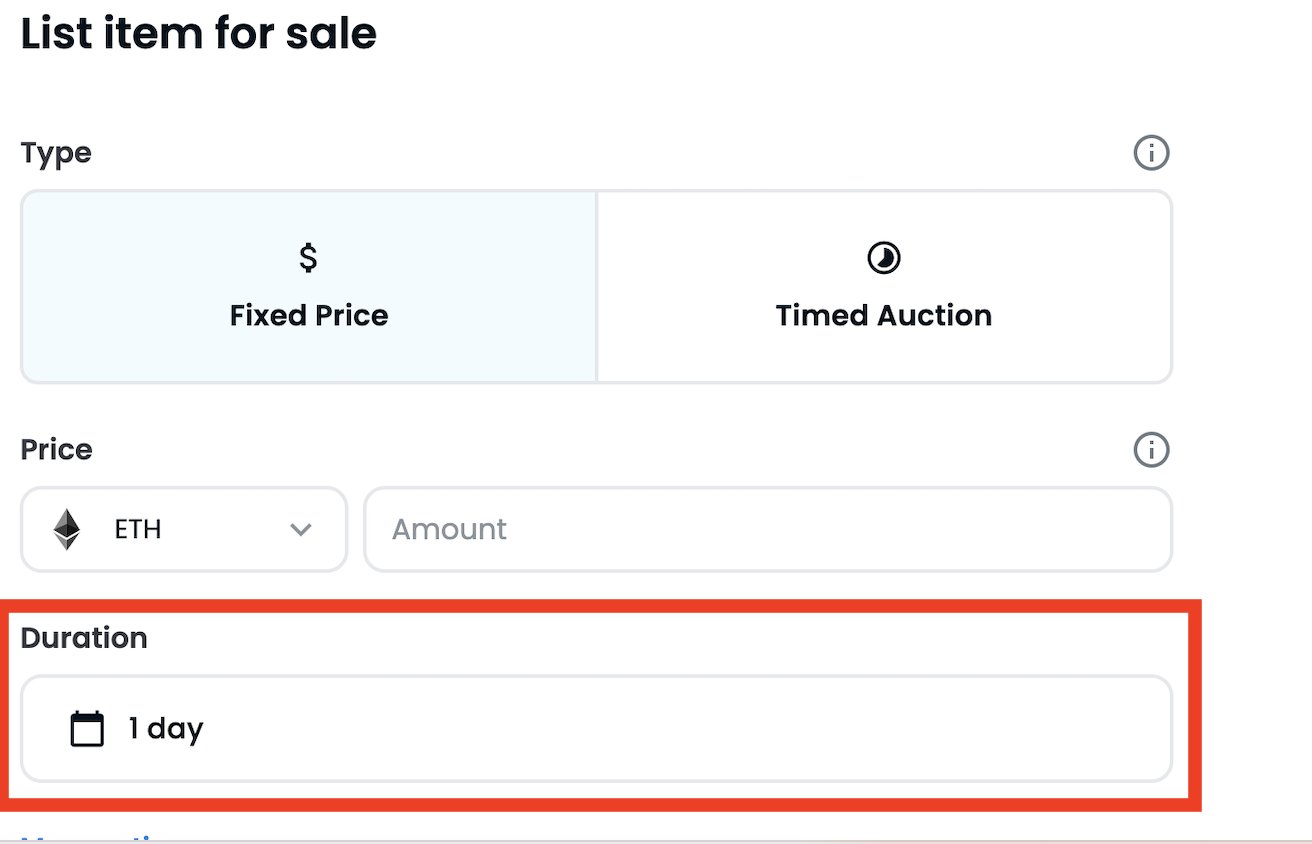
Task: Click the info icon beside Price
Action: [1151, 449]
